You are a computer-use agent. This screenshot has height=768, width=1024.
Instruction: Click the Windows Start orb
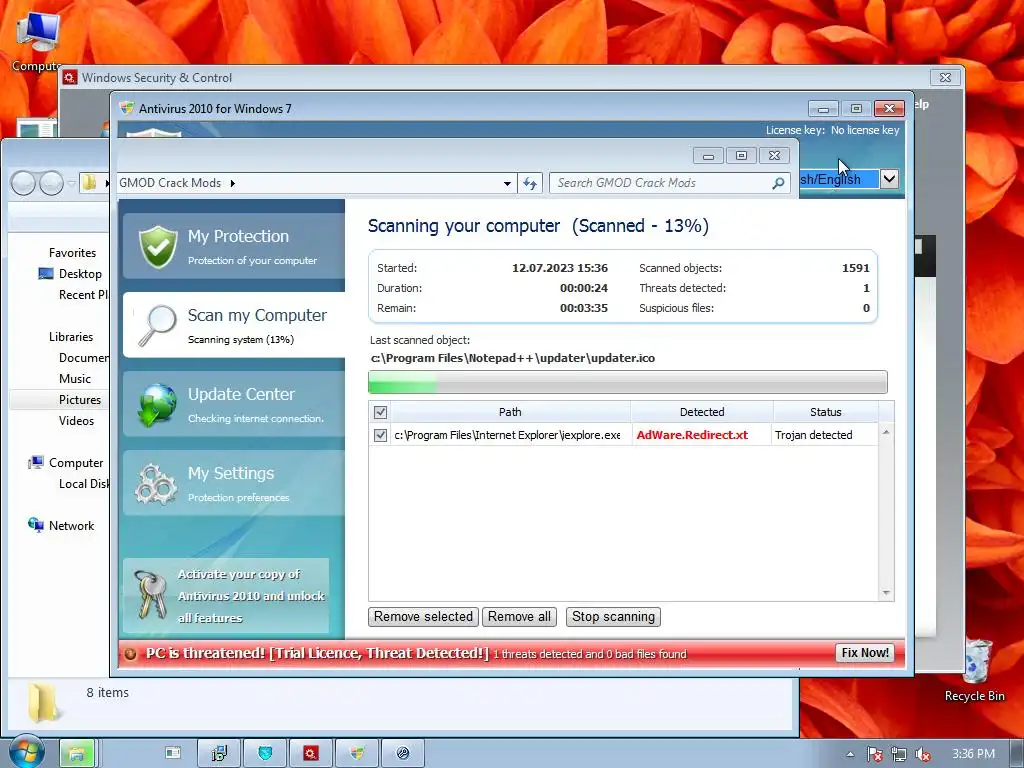(25, 752)
